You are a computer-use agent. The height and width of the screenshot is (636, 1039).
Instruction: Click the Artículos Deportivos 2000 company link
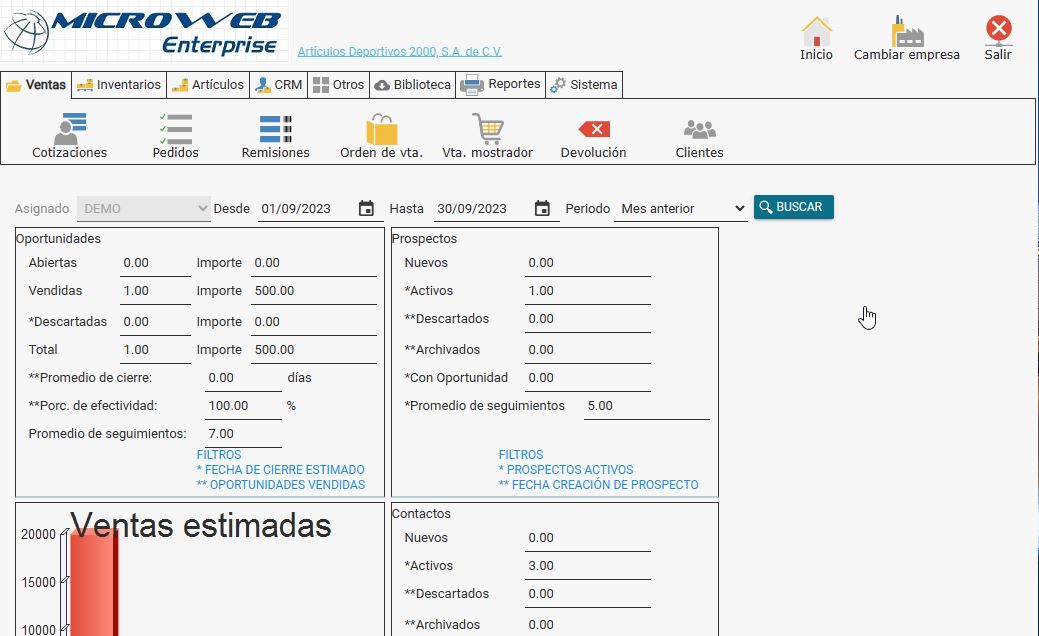399,51
